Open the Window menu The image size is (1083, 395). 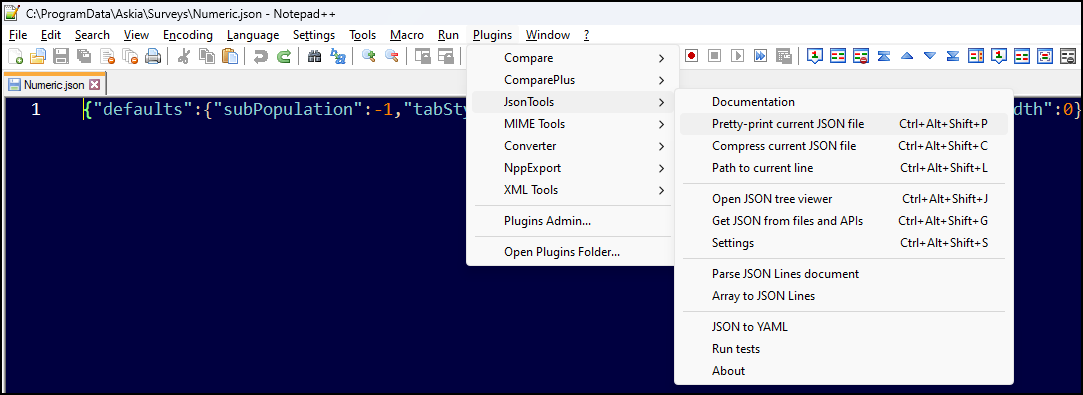548,35
